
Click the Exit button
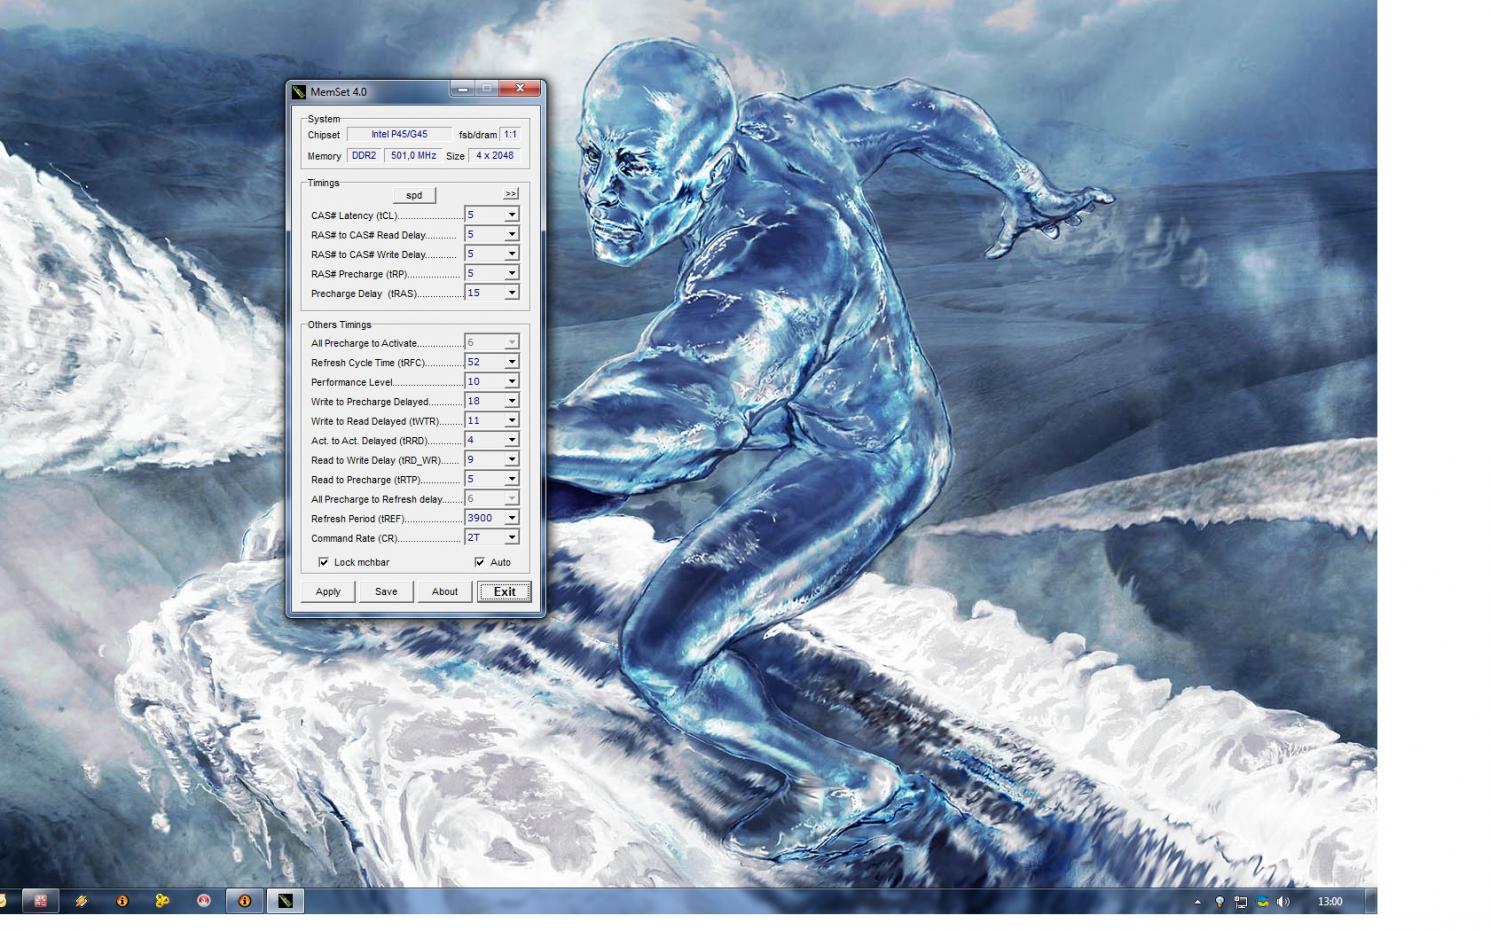point(504,592)
